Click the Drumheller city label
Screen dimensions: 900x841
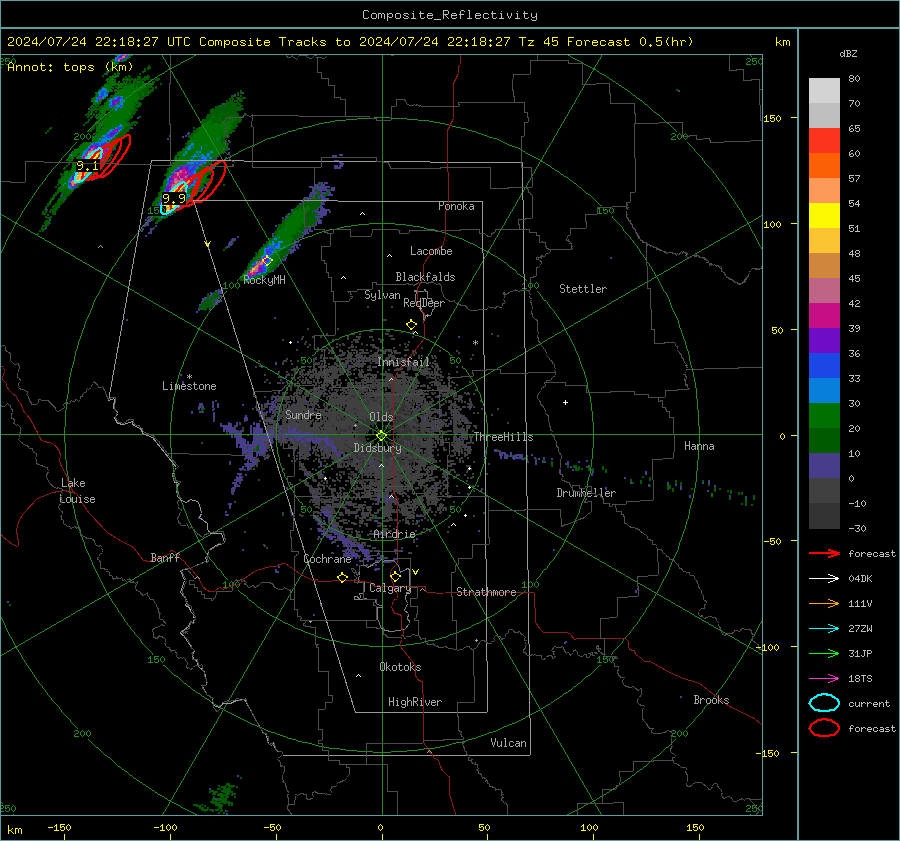586,493
